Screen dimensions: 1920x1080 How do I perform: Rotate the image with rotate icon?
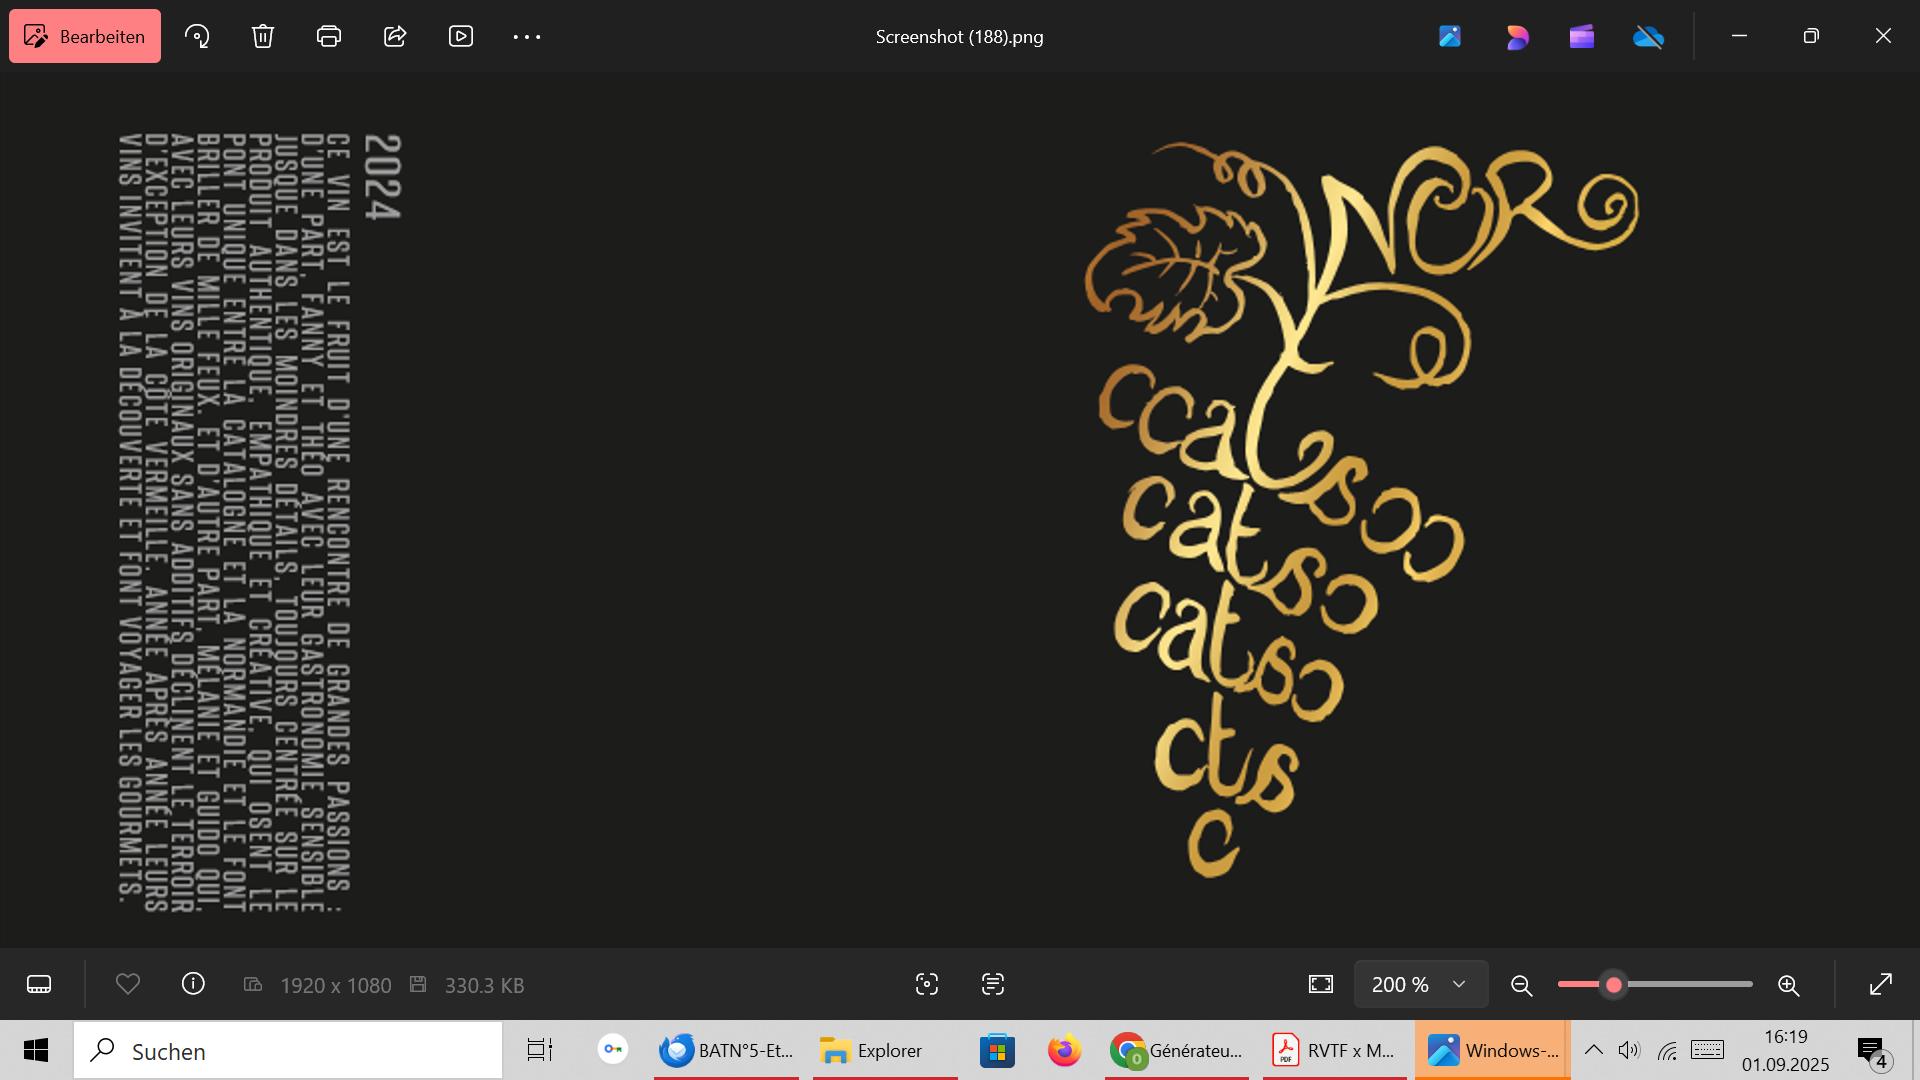pos(197,37)
